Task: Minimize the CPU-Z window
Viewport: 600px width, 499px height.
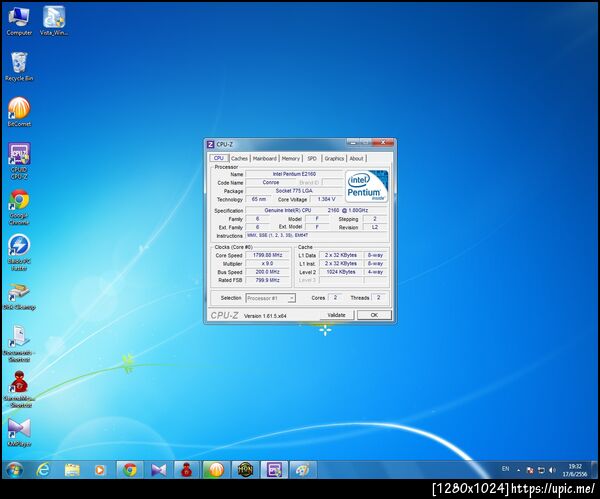Action: coord(353,142)
